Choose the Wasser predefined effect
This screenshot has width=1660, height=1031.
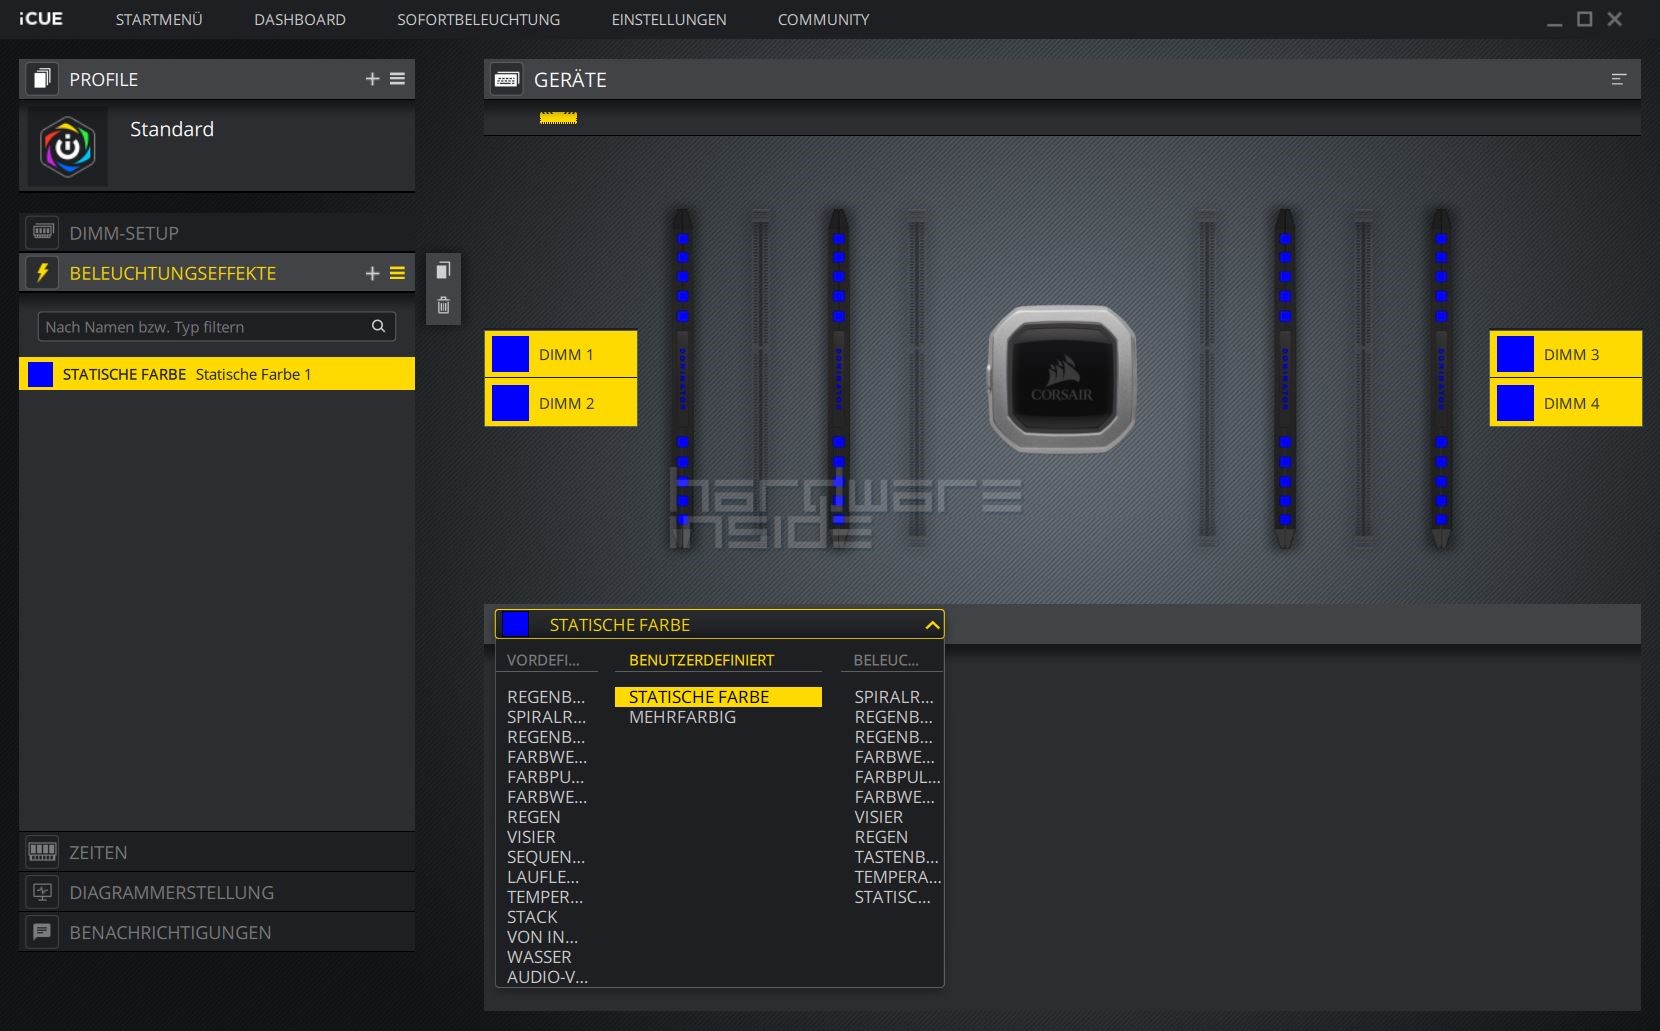coord(539,957)
